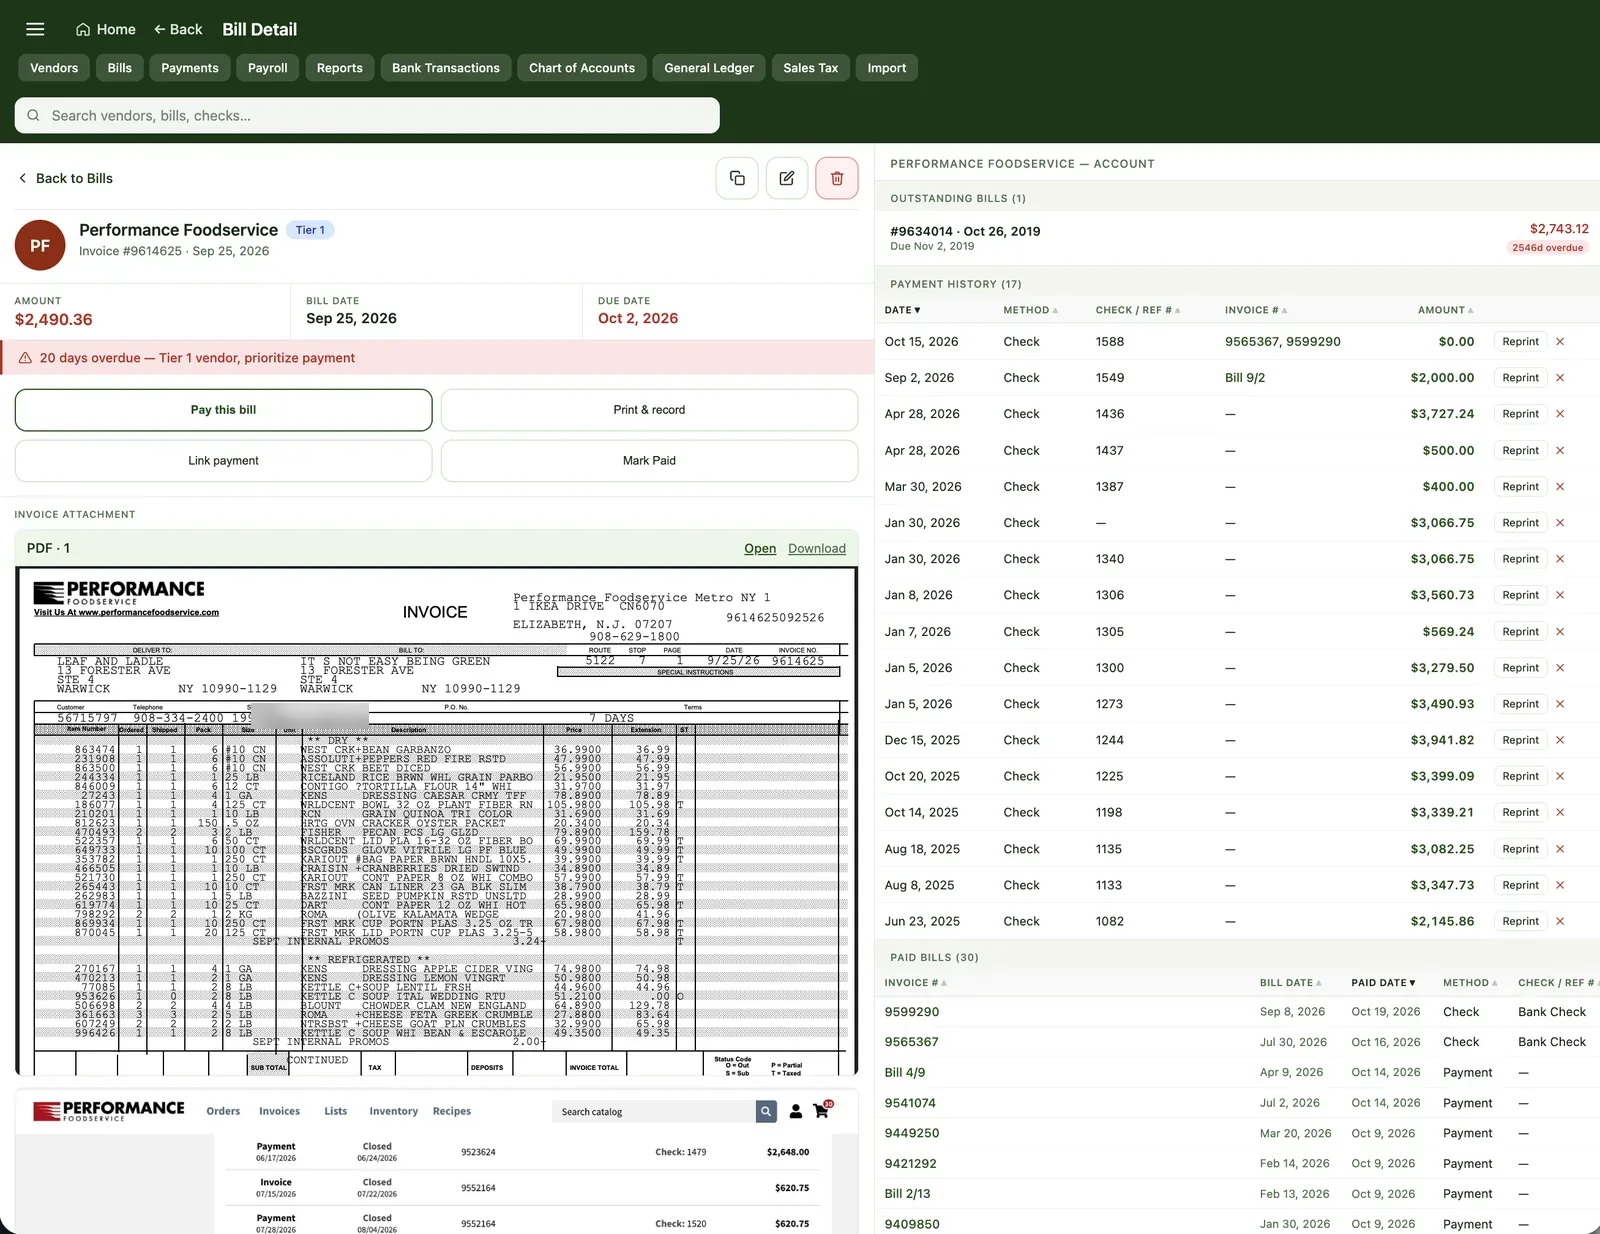Click the search vendors, bills, checks field
The image size is (1600, 1234).
click(x=367, y=115)
